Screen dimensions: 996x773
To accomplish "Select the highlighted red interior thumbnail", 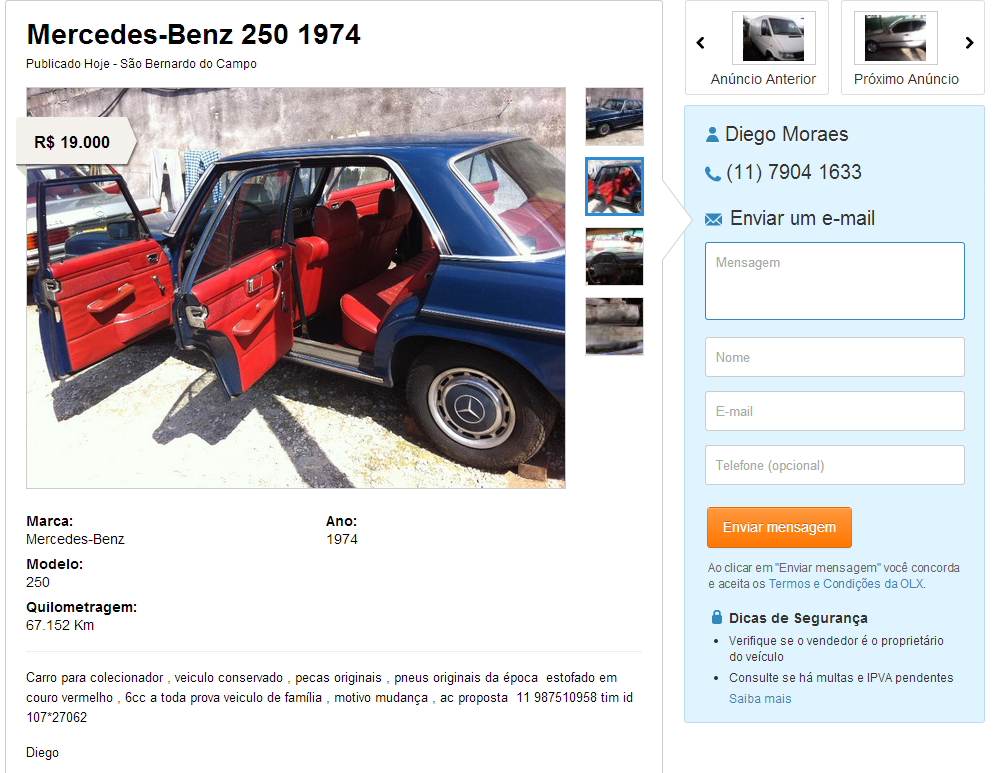I will tap(614, 187).
